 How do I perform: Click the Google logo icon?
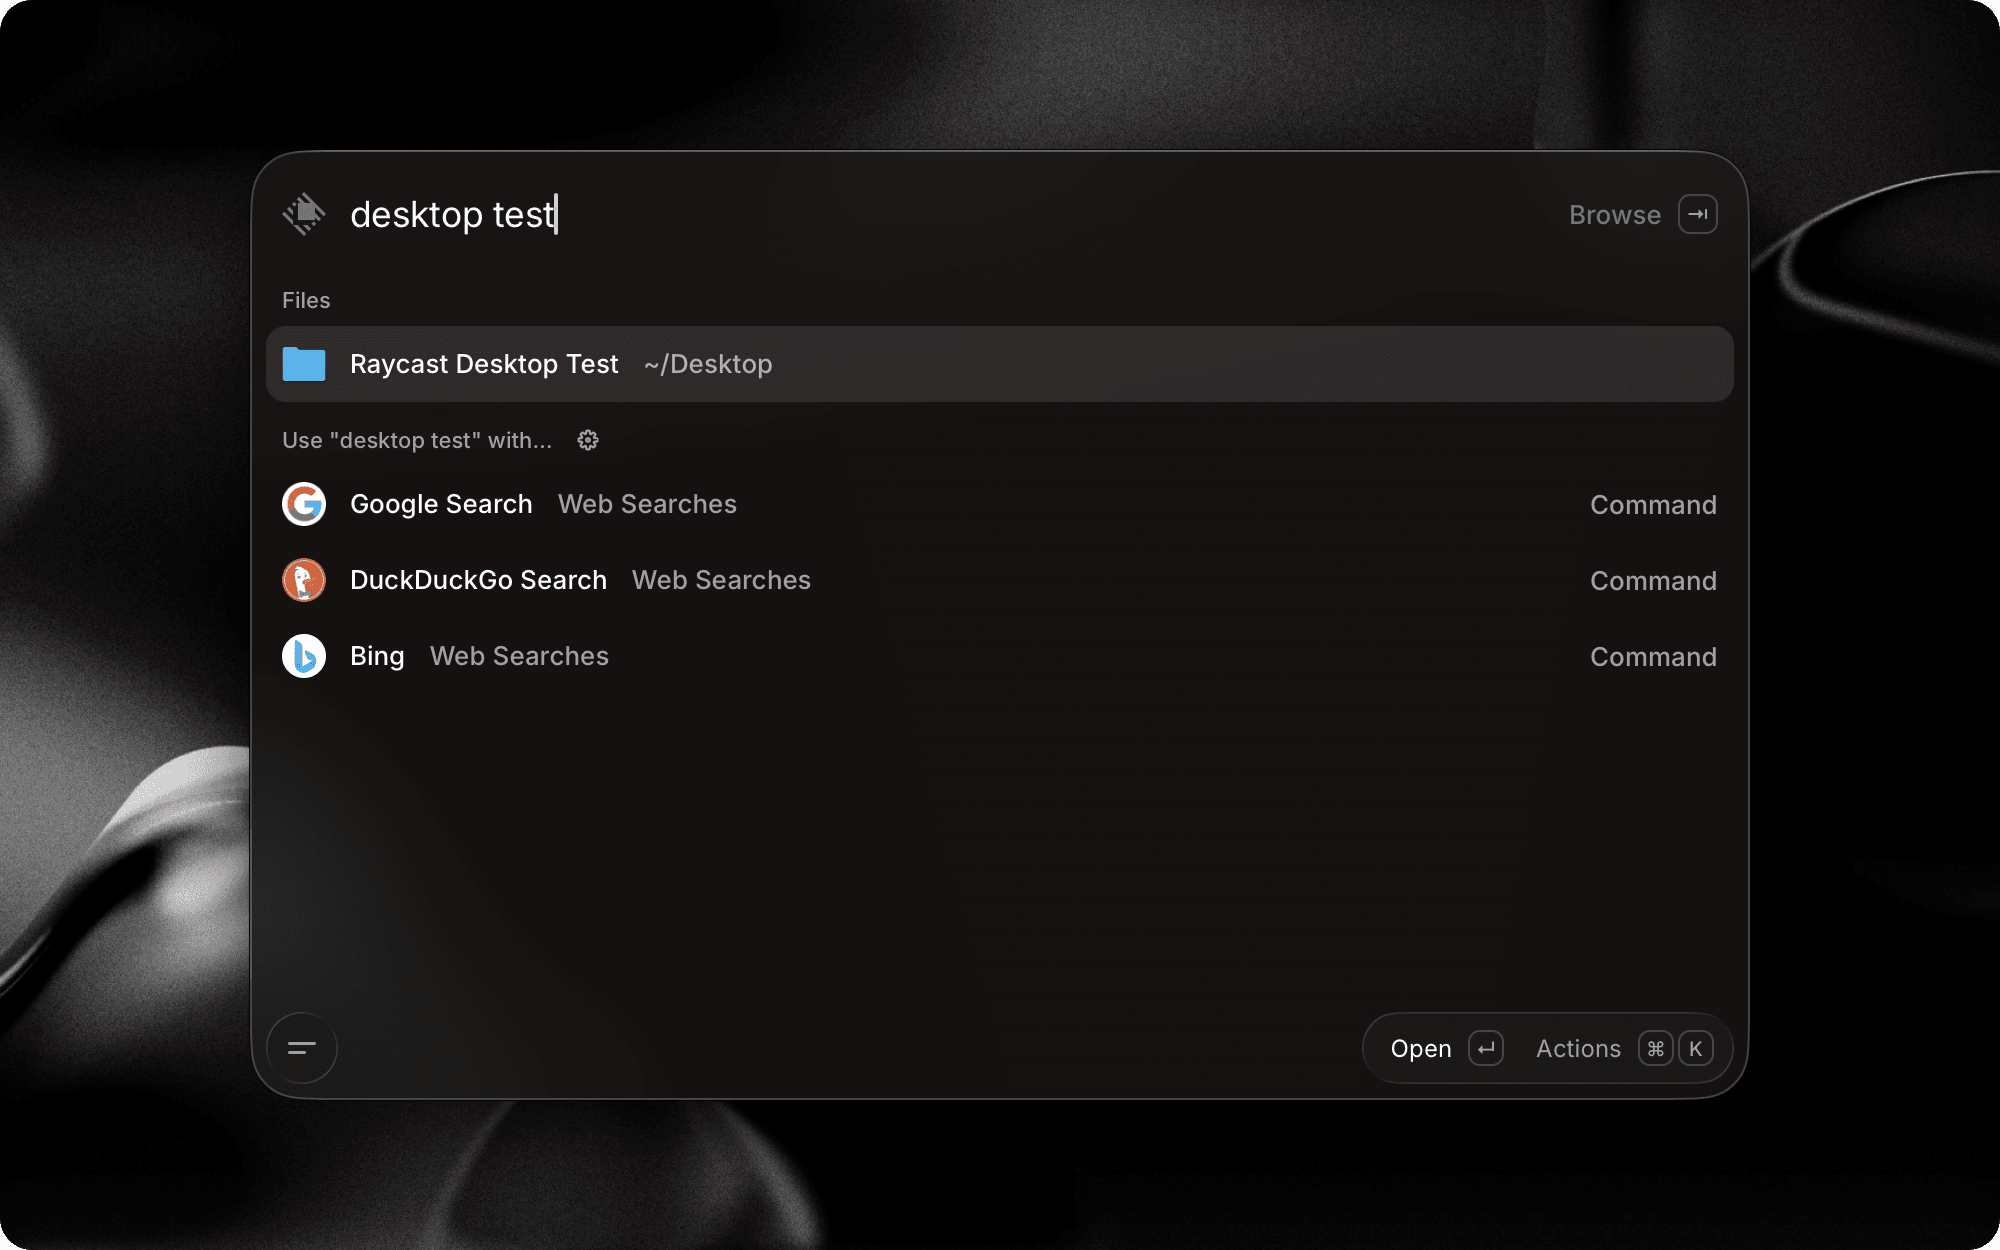(x=304, y=504)
